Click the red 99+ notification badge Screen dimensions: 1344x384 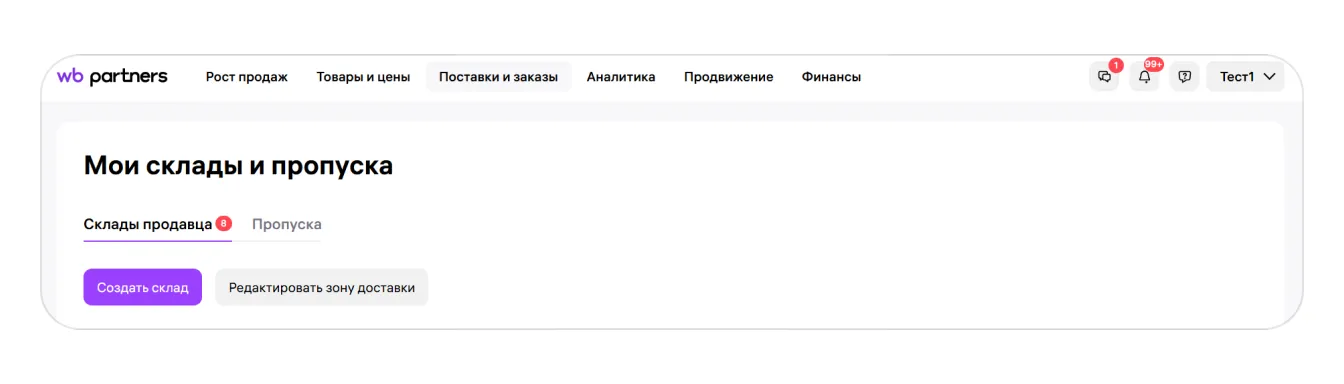[1153, 64]
